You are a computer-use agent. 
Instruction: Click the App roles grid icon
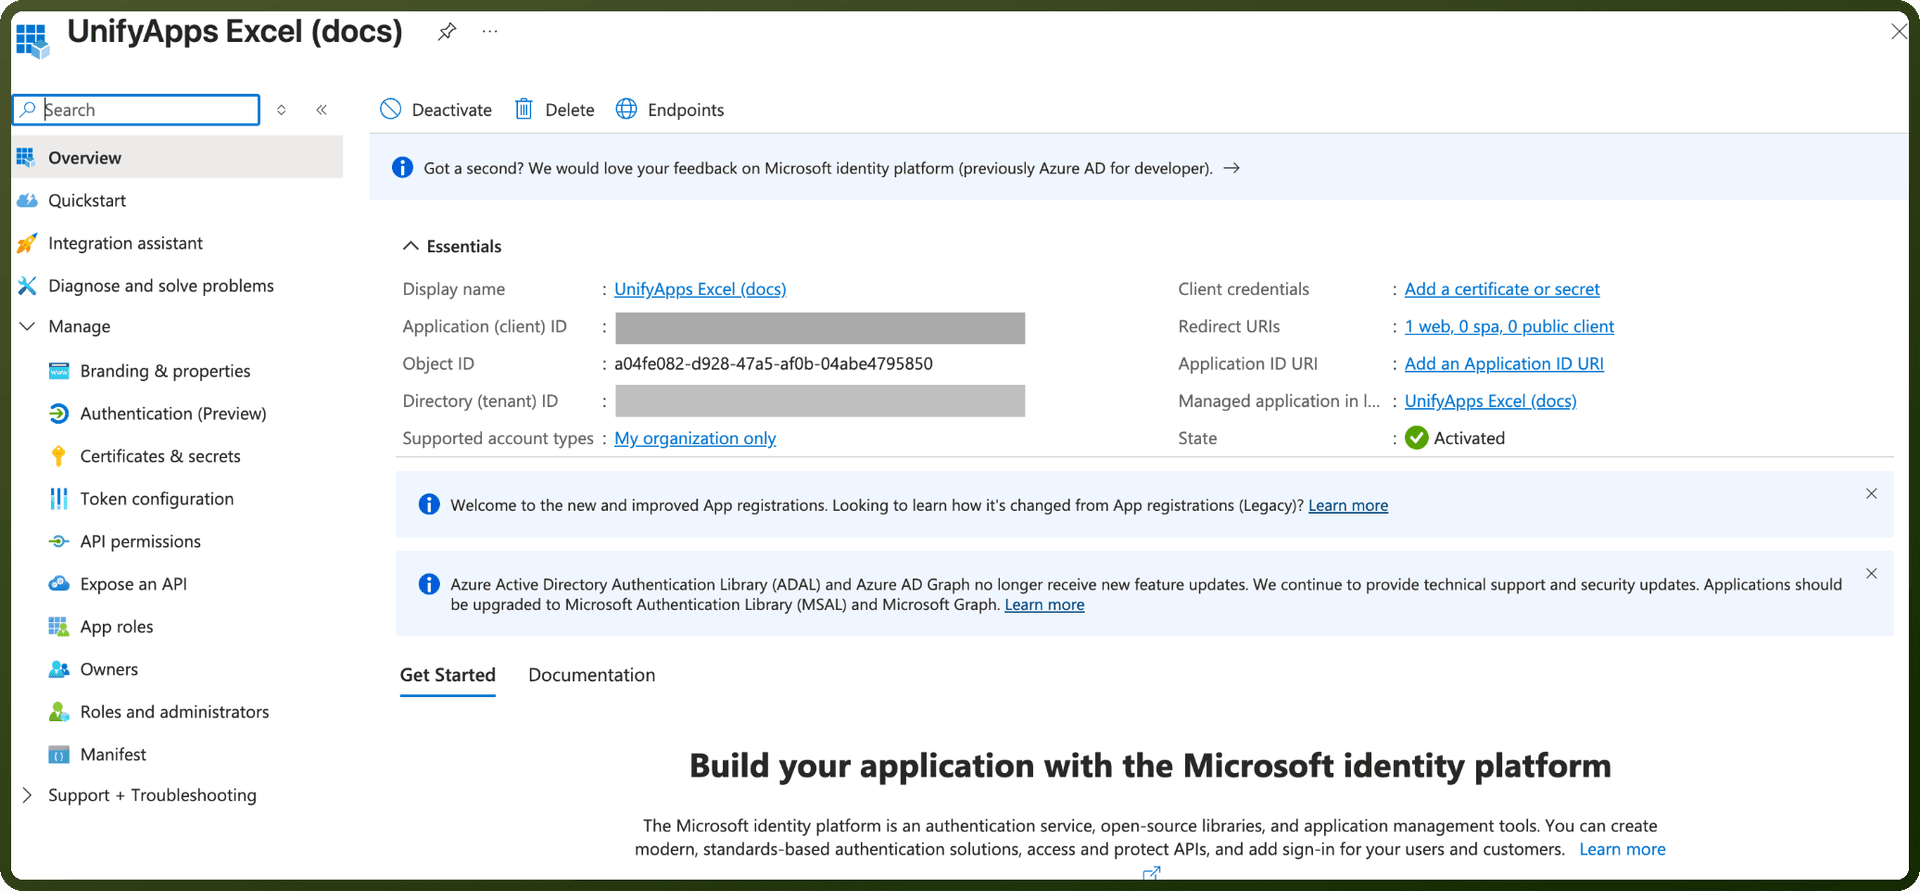pyautogui.click(x=59, y=627)
